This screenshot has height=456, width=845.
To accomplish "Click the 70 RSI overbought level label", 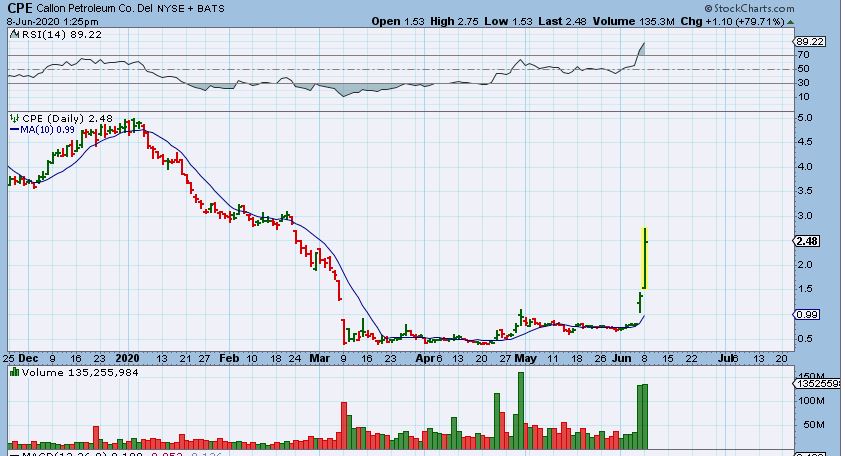I will point(804,54).
